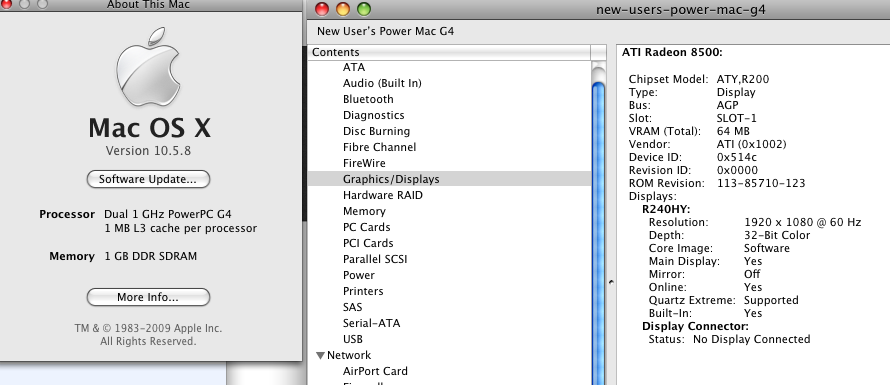Screen dimensions: 890x385
Task: Click the ATI (0x1002) vendor value
Action: [x=752, y=144]
